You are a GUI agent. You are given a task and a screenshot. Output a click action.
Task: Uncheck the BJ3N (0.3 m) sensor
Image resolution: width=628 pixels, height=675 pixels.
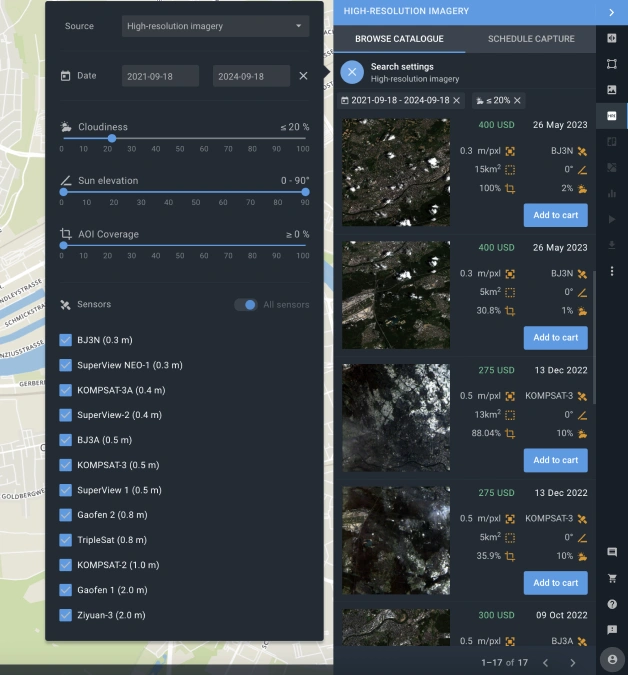65,340
